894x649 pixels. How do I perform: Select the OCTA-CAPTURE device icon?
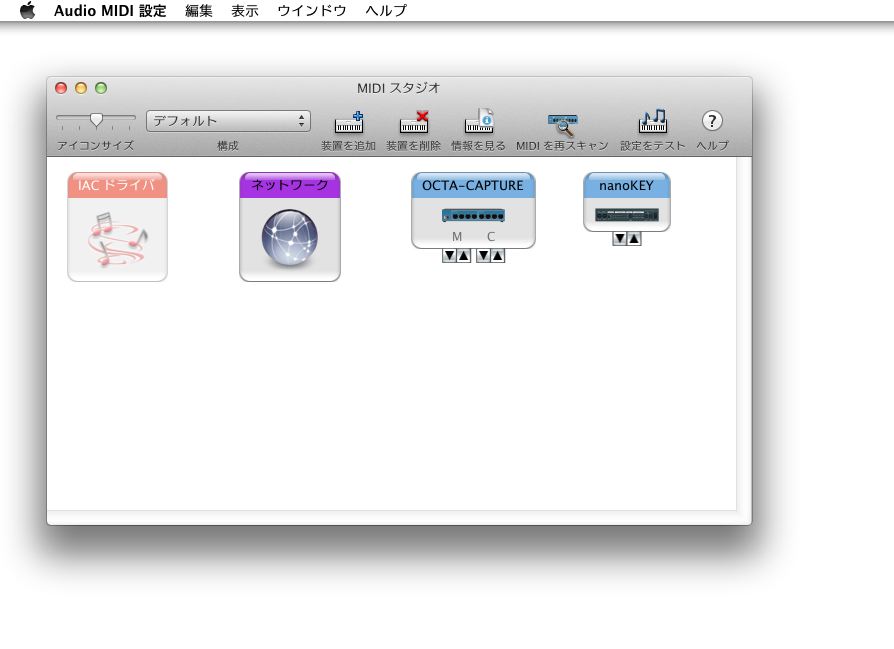pyautogui.click(x=473, y=210)
